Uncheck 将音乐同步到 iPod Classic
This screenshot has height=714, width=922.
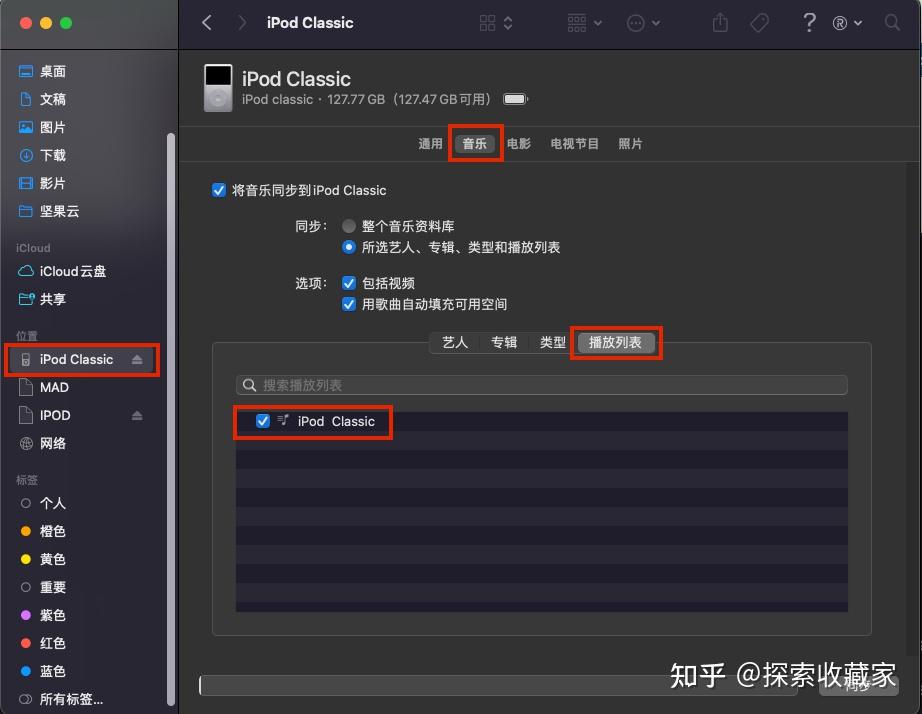pos(218,189)
